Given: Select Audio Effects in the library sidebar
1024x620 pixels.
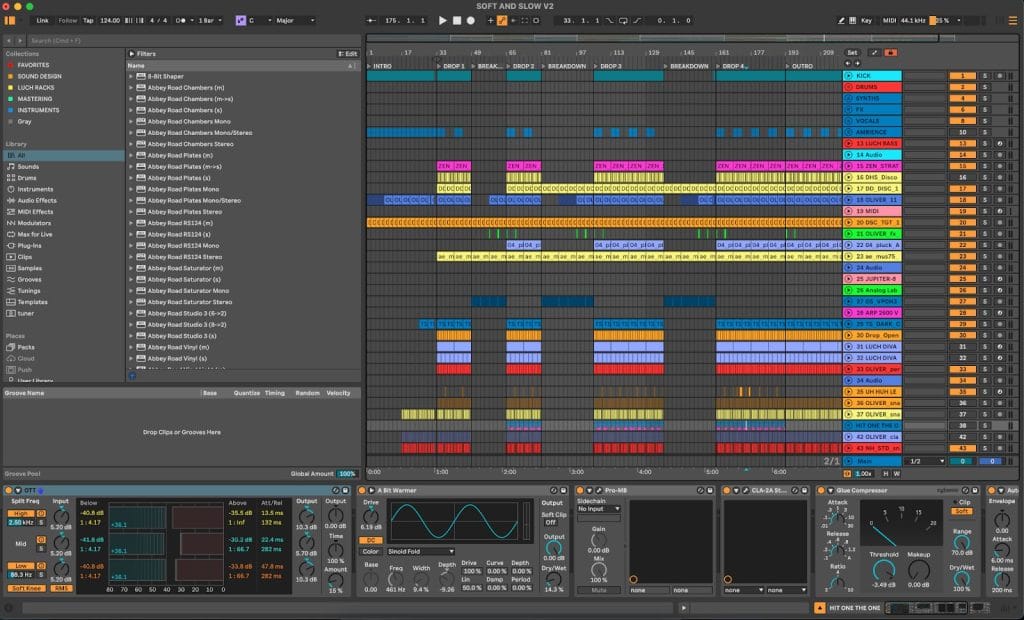Looking at the screenshot, I should click(36, 200).
